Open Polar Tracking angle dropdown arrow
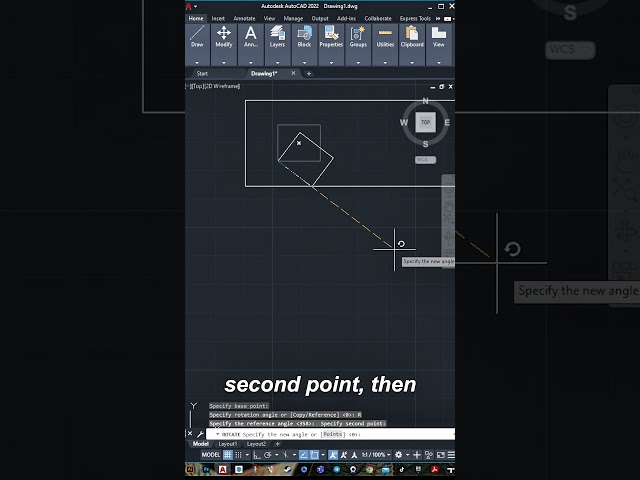Screen dimensions: 640x480 coord(277,455)
